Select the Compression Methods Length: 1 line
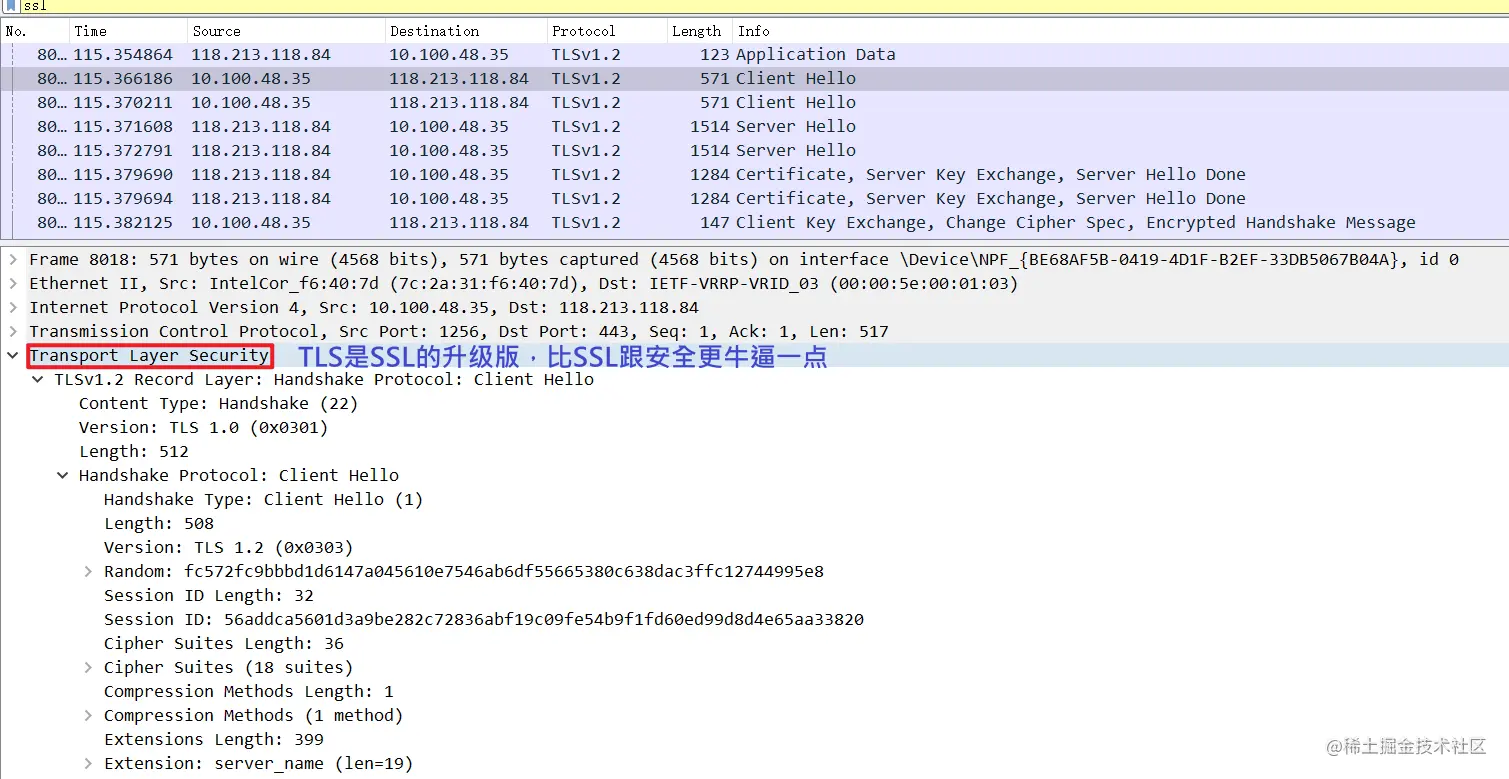The image size is (1509, 779). [249, 692]
